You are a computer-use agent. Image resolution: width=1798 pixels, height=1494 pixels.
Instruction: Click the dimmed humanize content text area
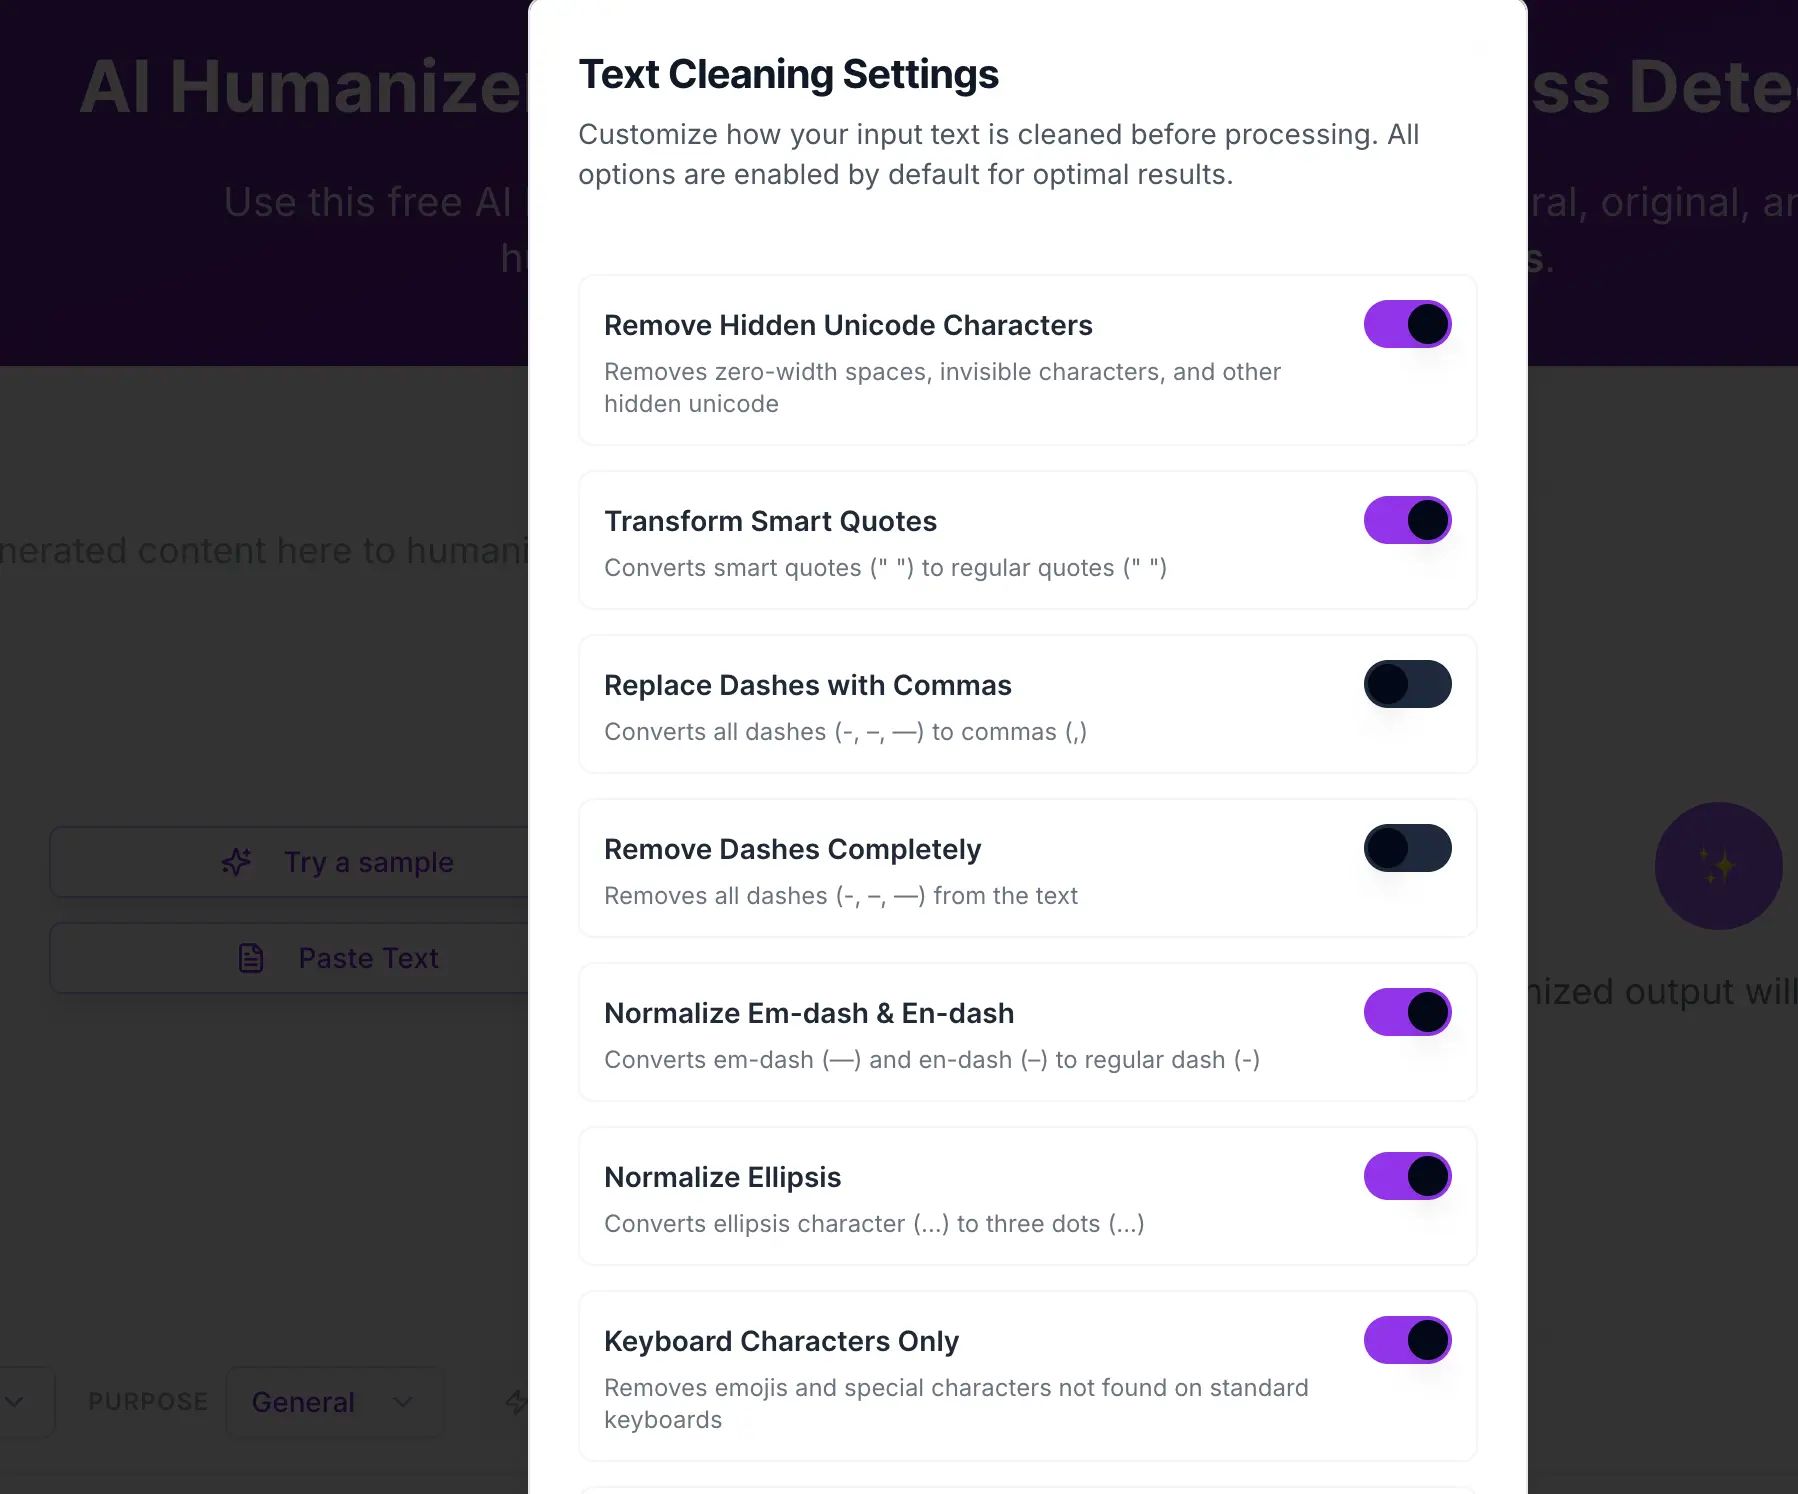[x=262, y=551]
